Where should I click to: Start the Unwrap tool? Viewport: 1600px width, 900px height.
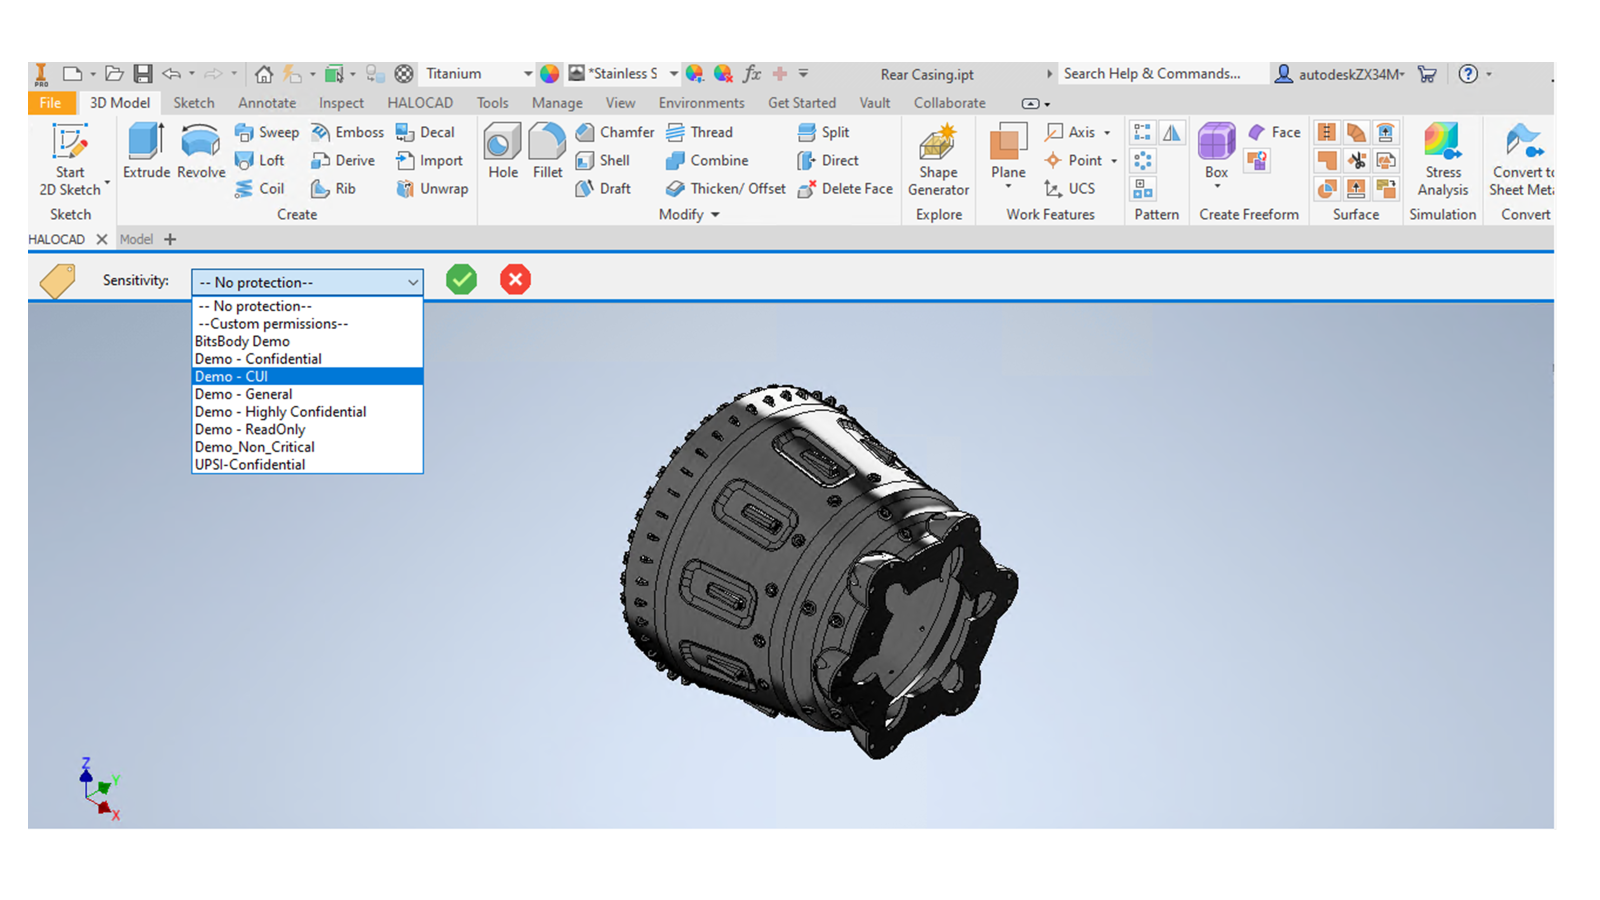pos(432,188)
